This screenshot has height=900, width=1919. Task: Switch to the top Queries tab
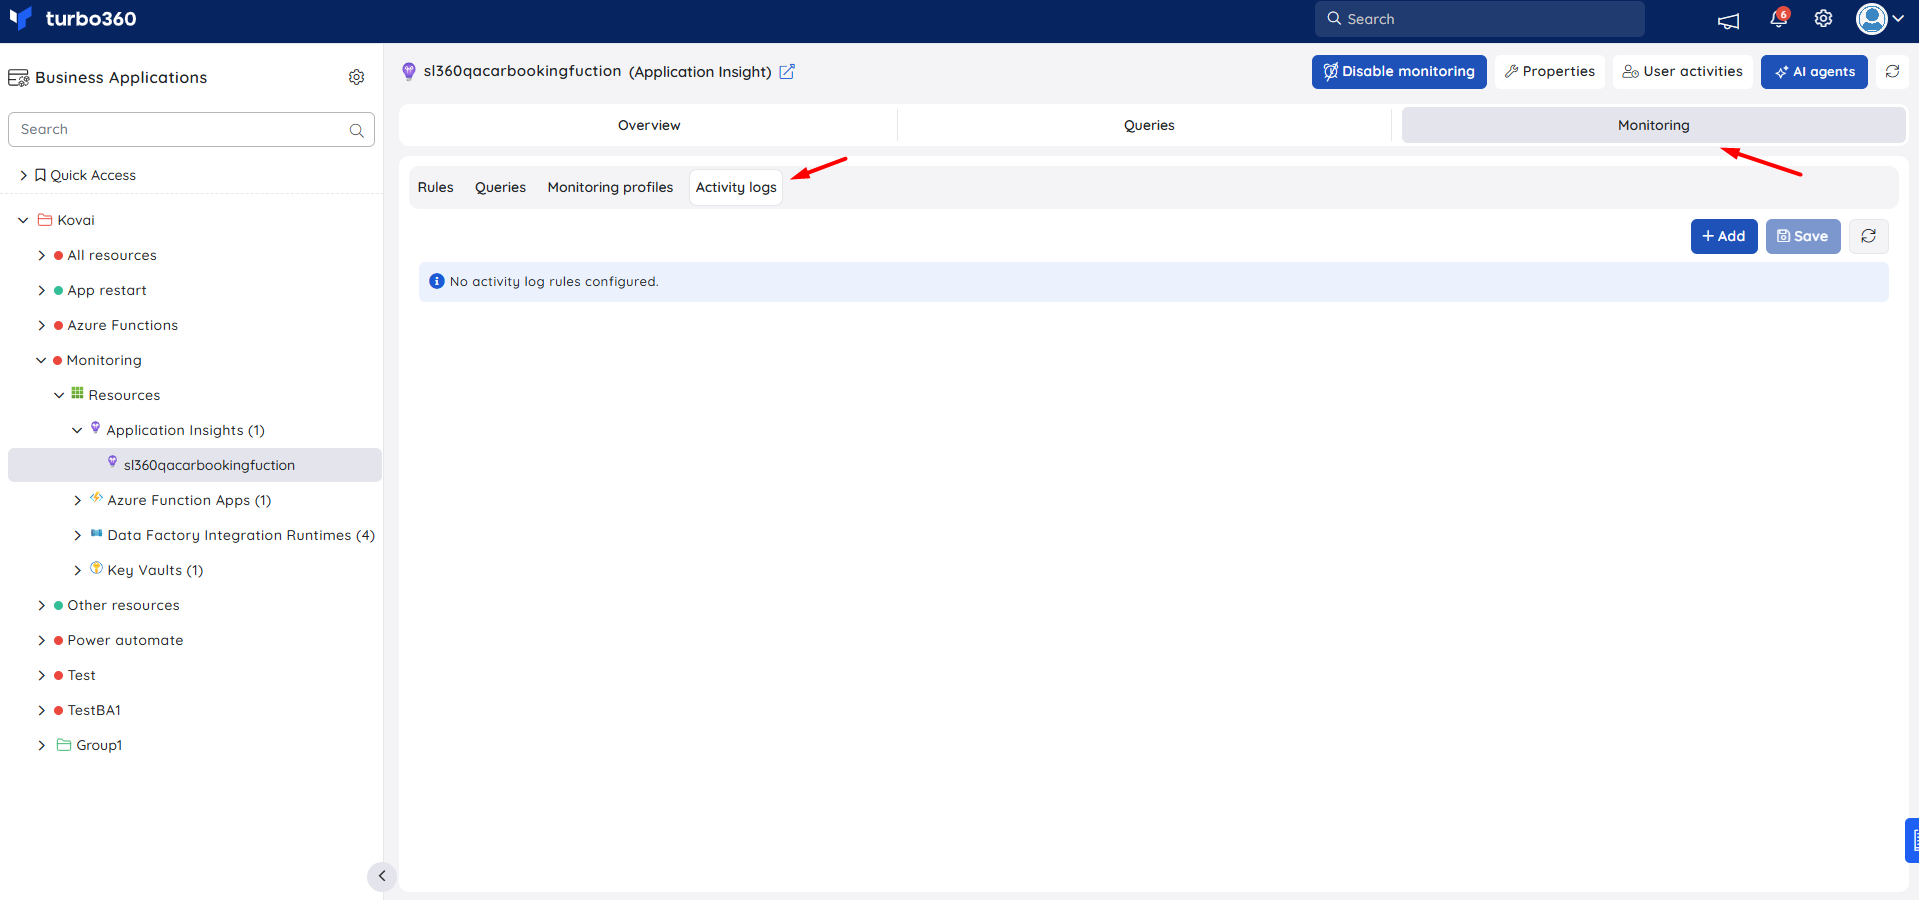tap(1149, 125)
